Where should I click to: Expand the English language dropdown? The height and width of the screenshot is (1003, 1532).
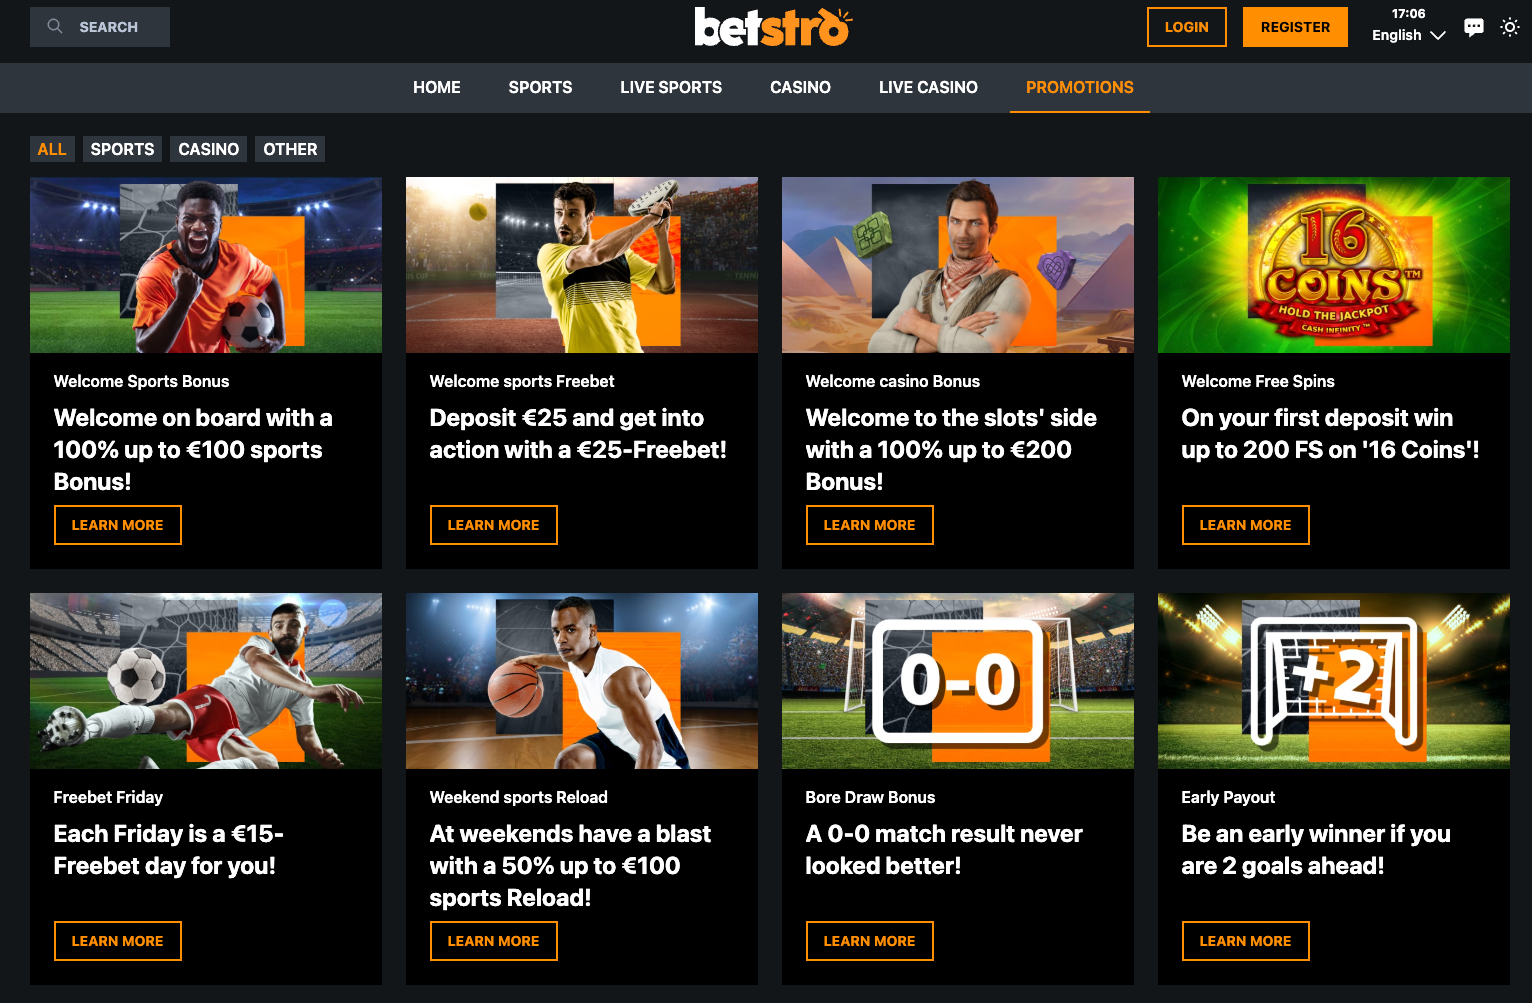pyautogui.click(x=1408, y=35)
